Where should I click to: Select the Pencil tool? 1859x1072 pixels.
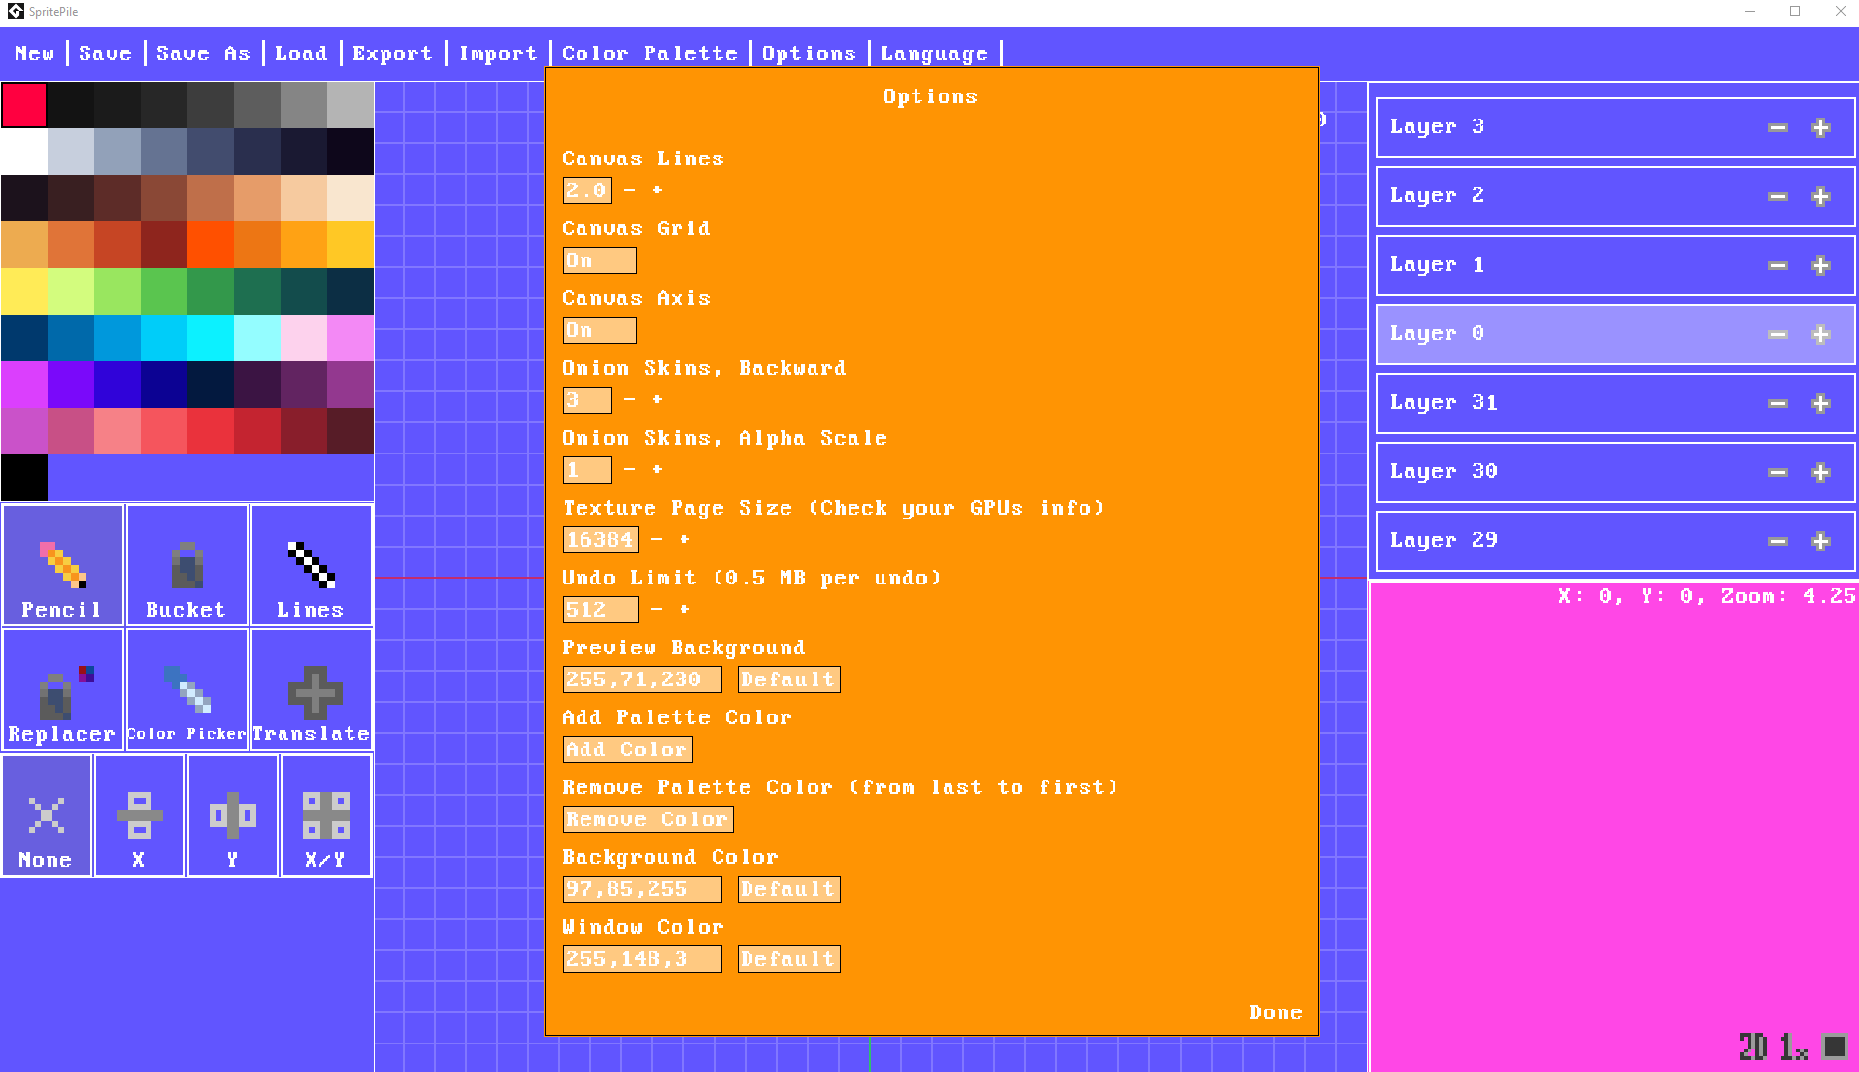[62, 565]
